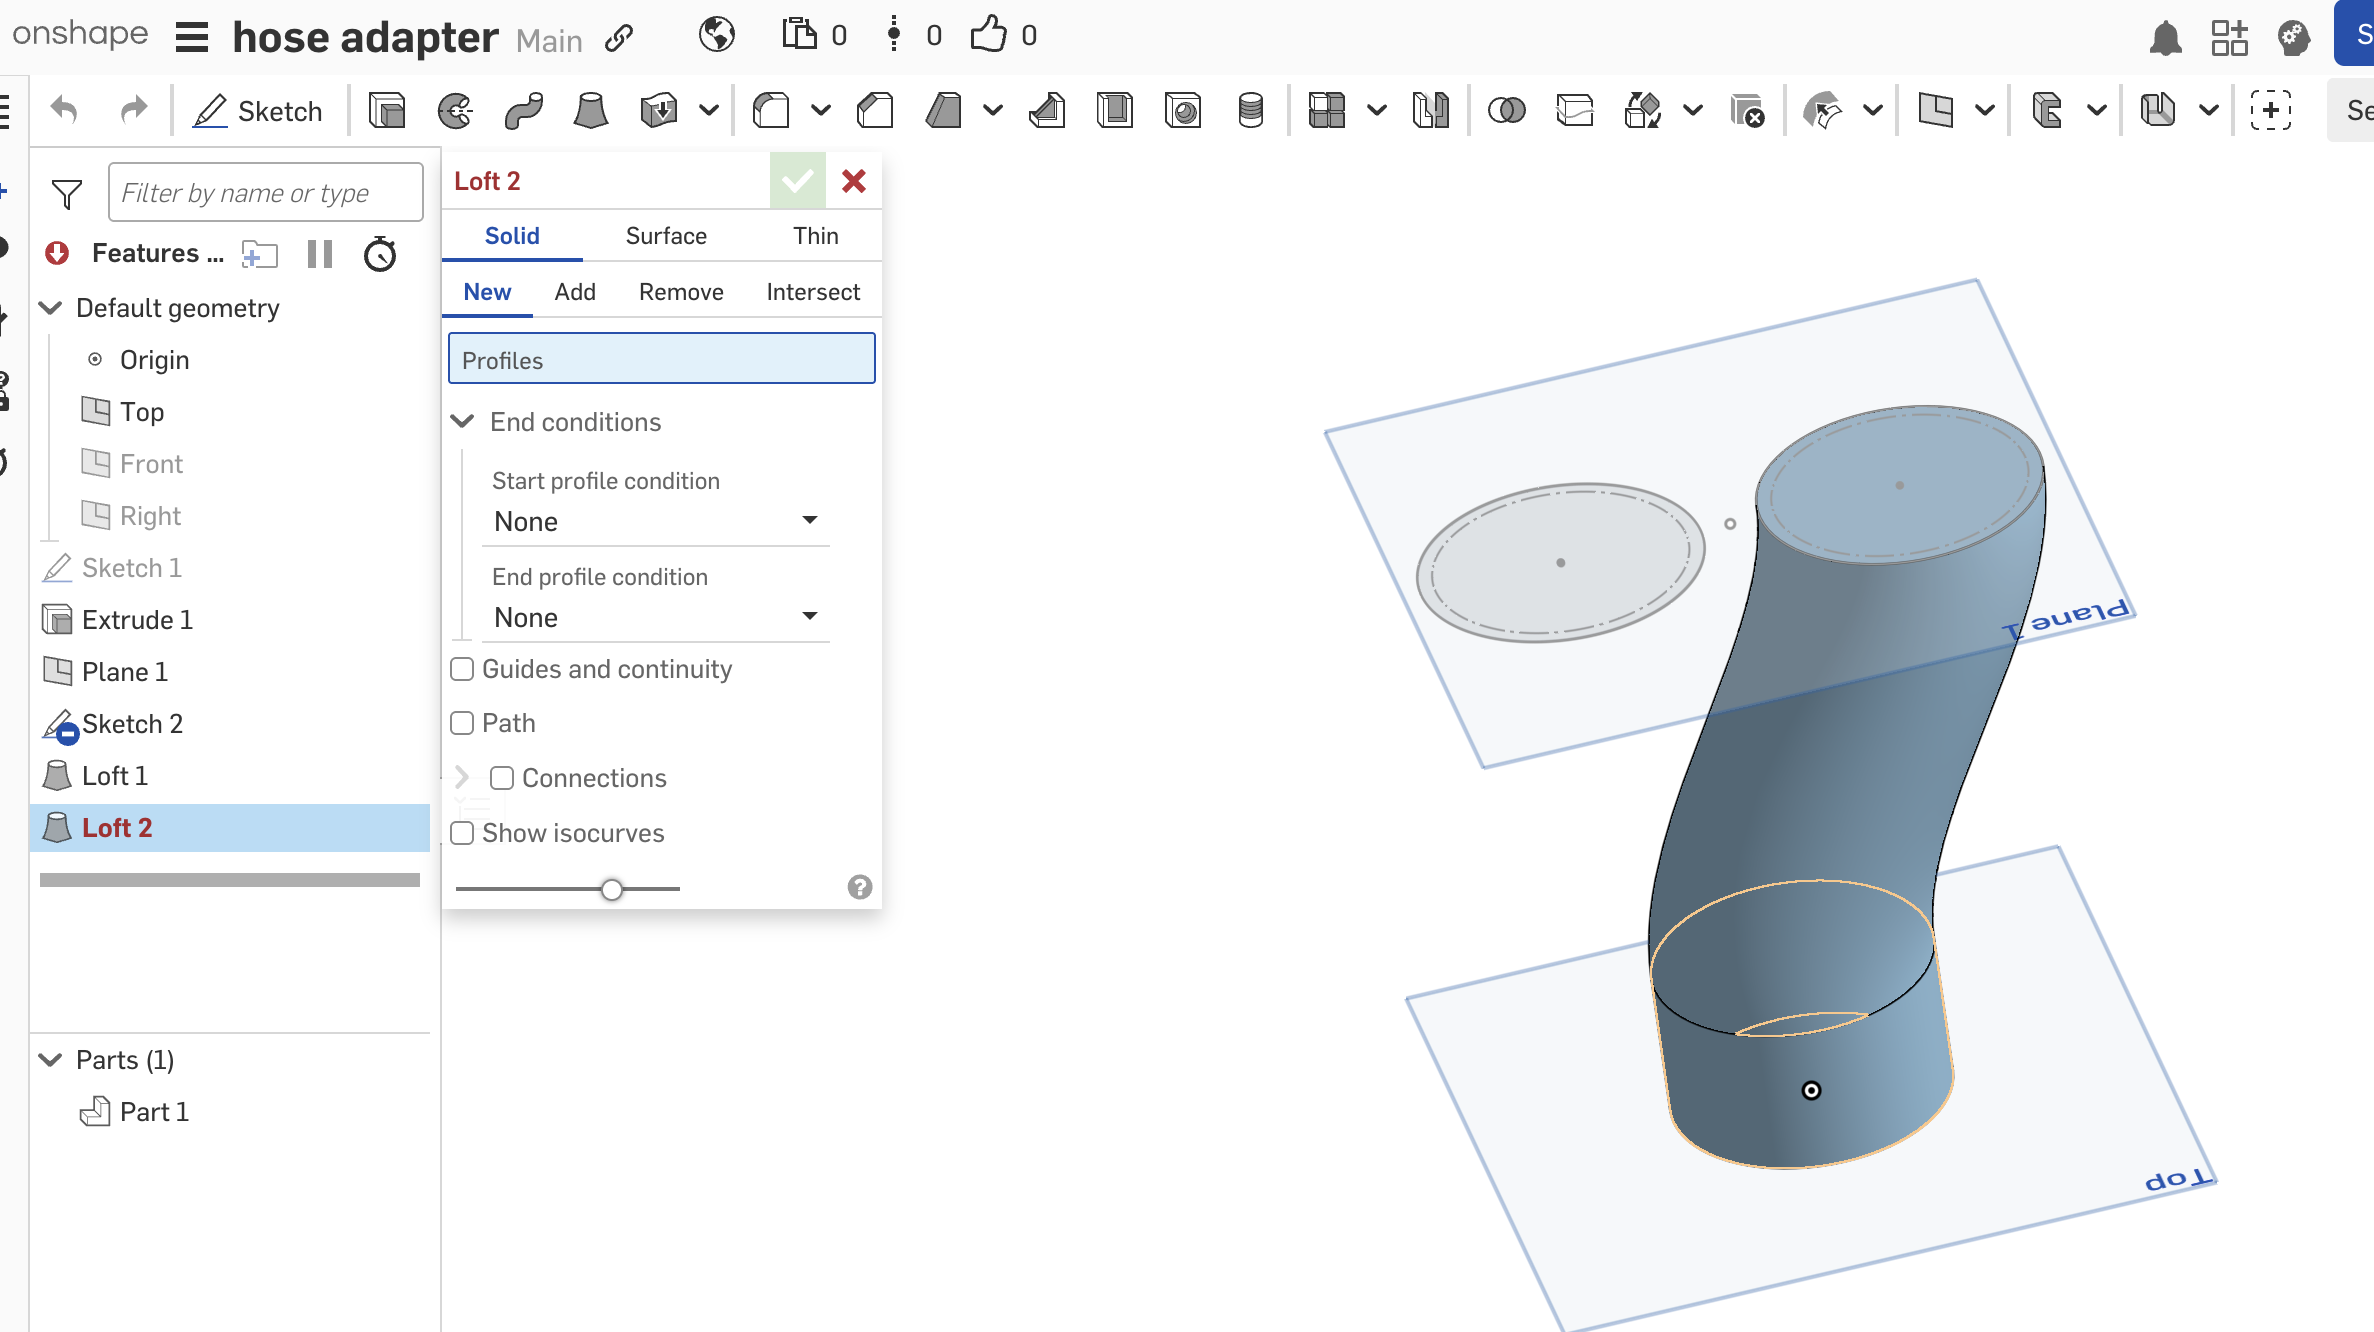Open Start profile condition dropdown

[x=656, y=521]
